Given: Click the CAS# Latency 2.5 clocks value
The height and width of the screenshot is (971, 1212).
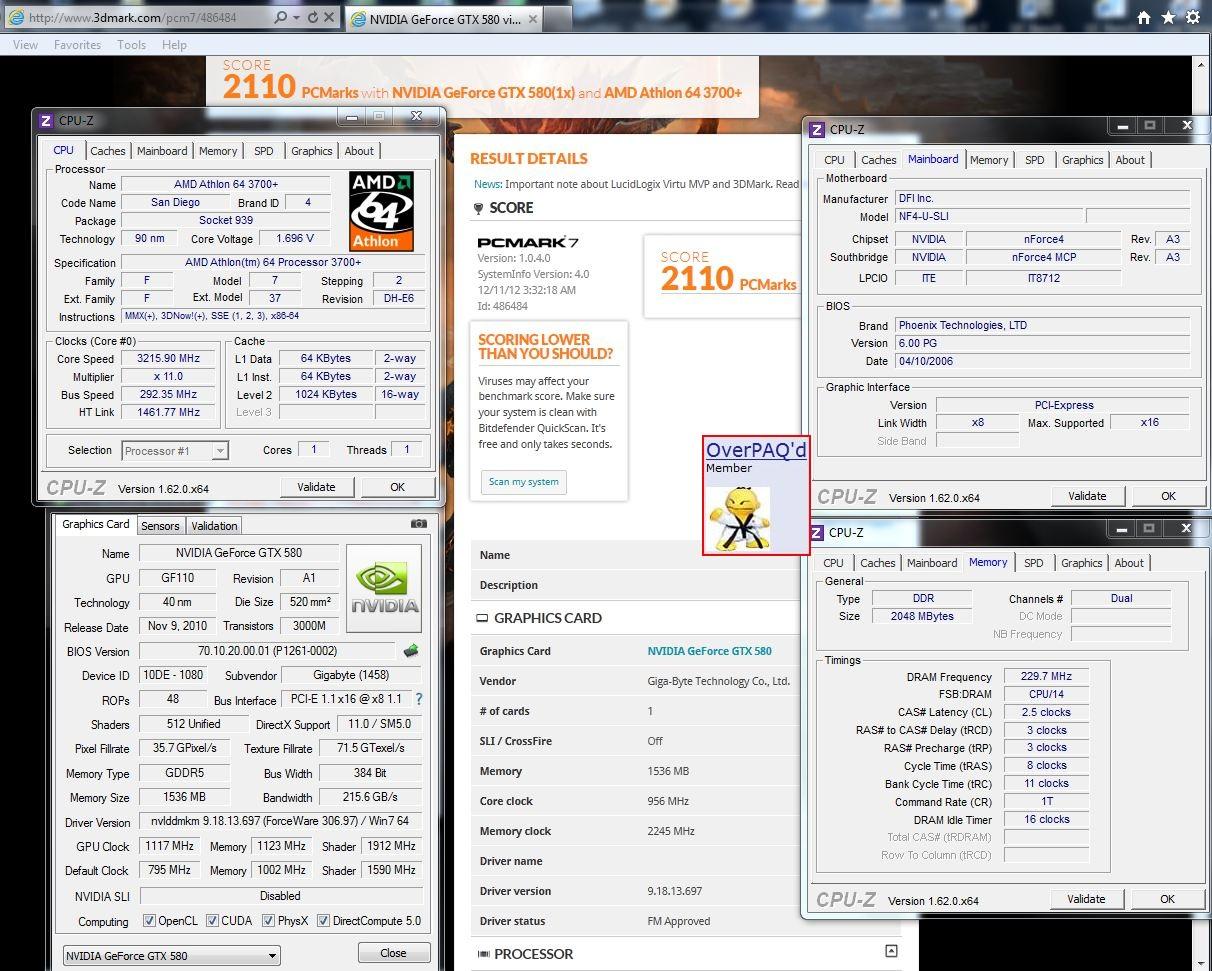Looking at the screenshot, I should coord(1046,712).
